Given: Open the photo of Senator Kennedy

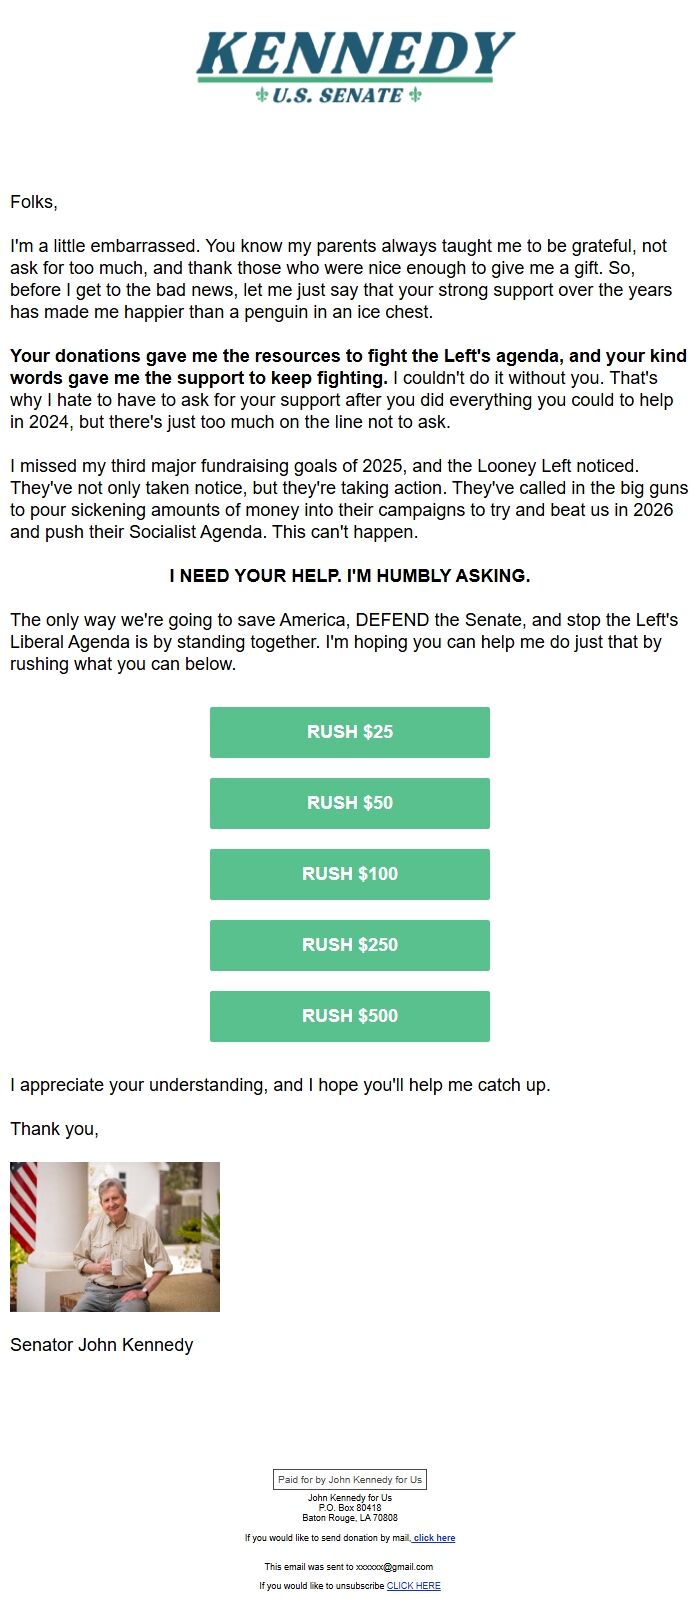Looking at the screenshot, I should coord(115,1236).
